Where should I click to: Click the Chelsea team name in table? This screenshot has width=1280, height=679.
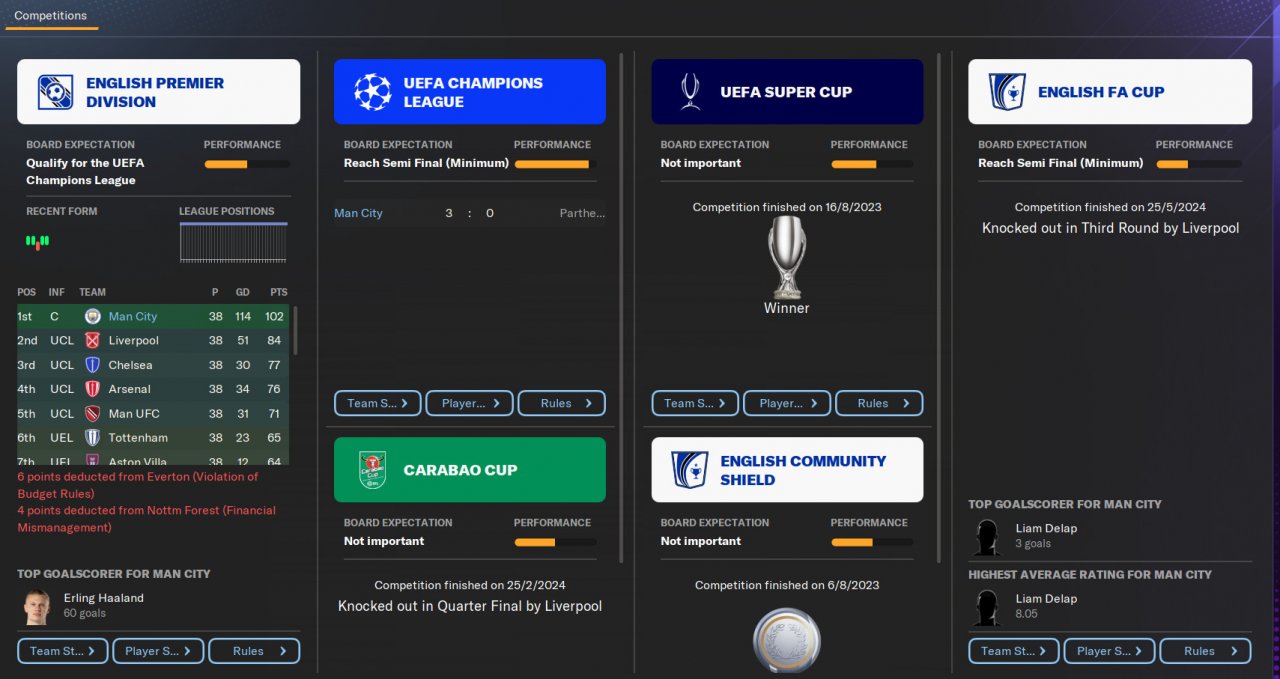(x=131, y=365)
